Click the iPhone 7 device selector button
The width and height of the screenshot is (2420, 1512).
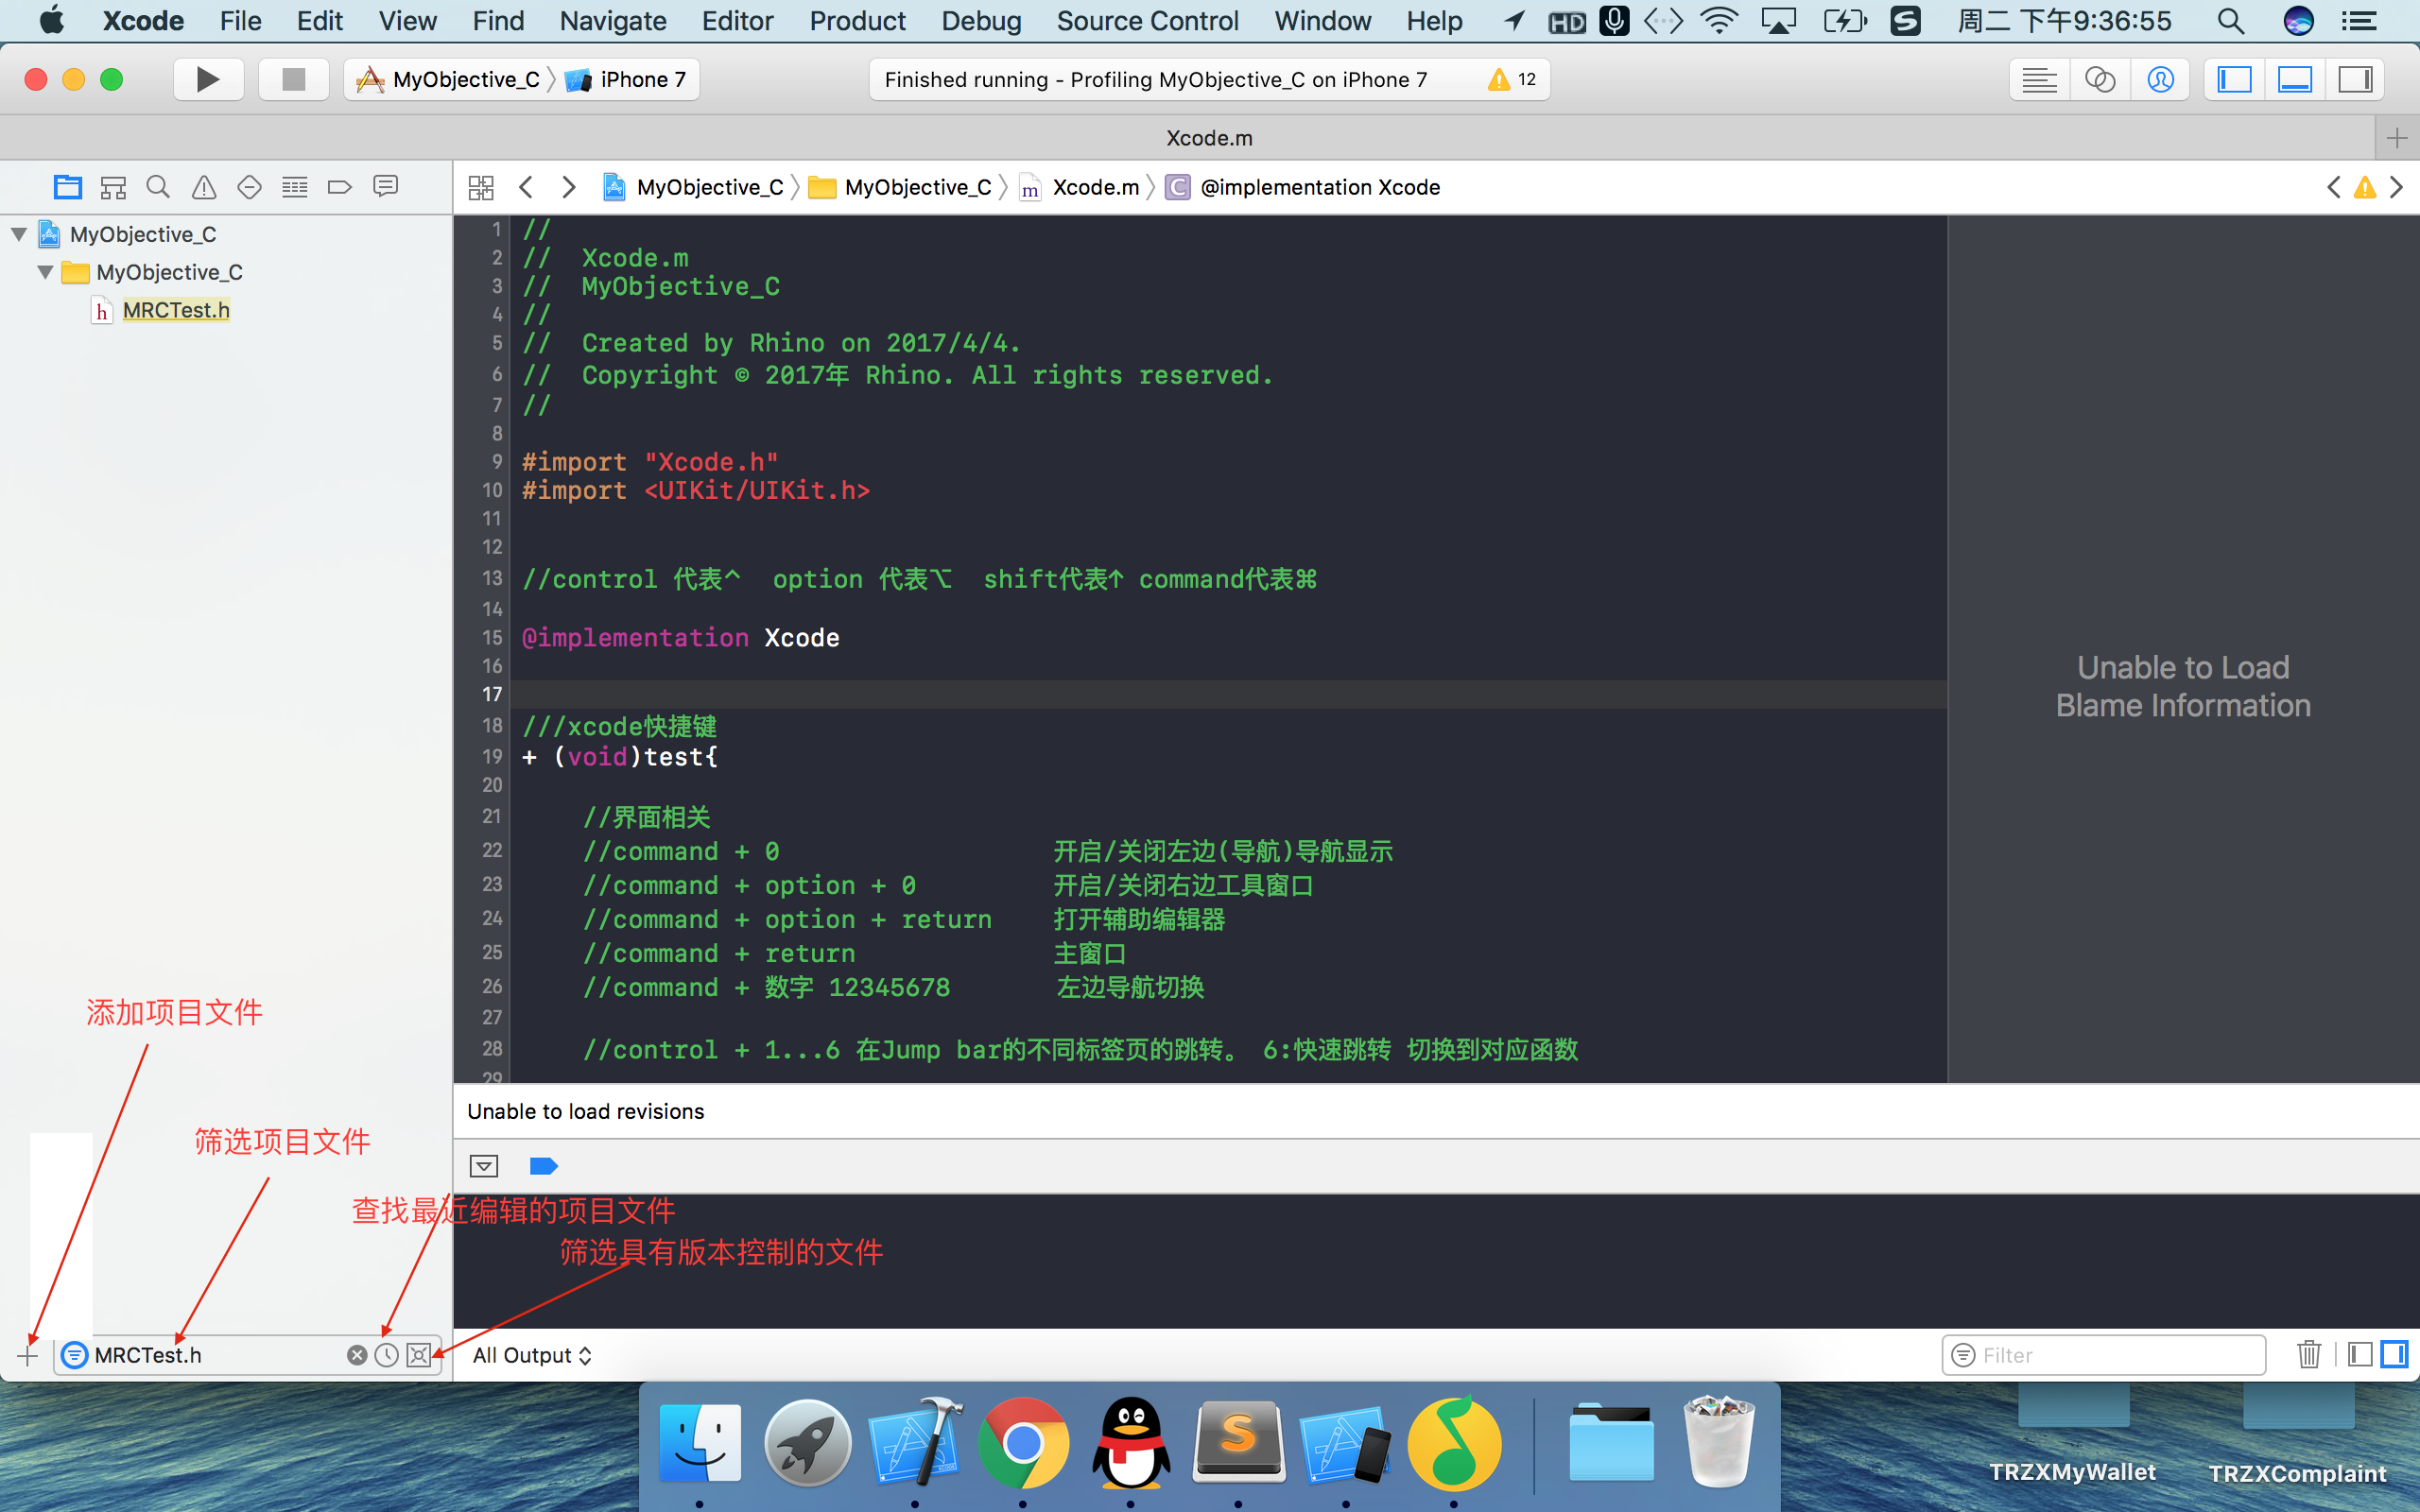632,78
